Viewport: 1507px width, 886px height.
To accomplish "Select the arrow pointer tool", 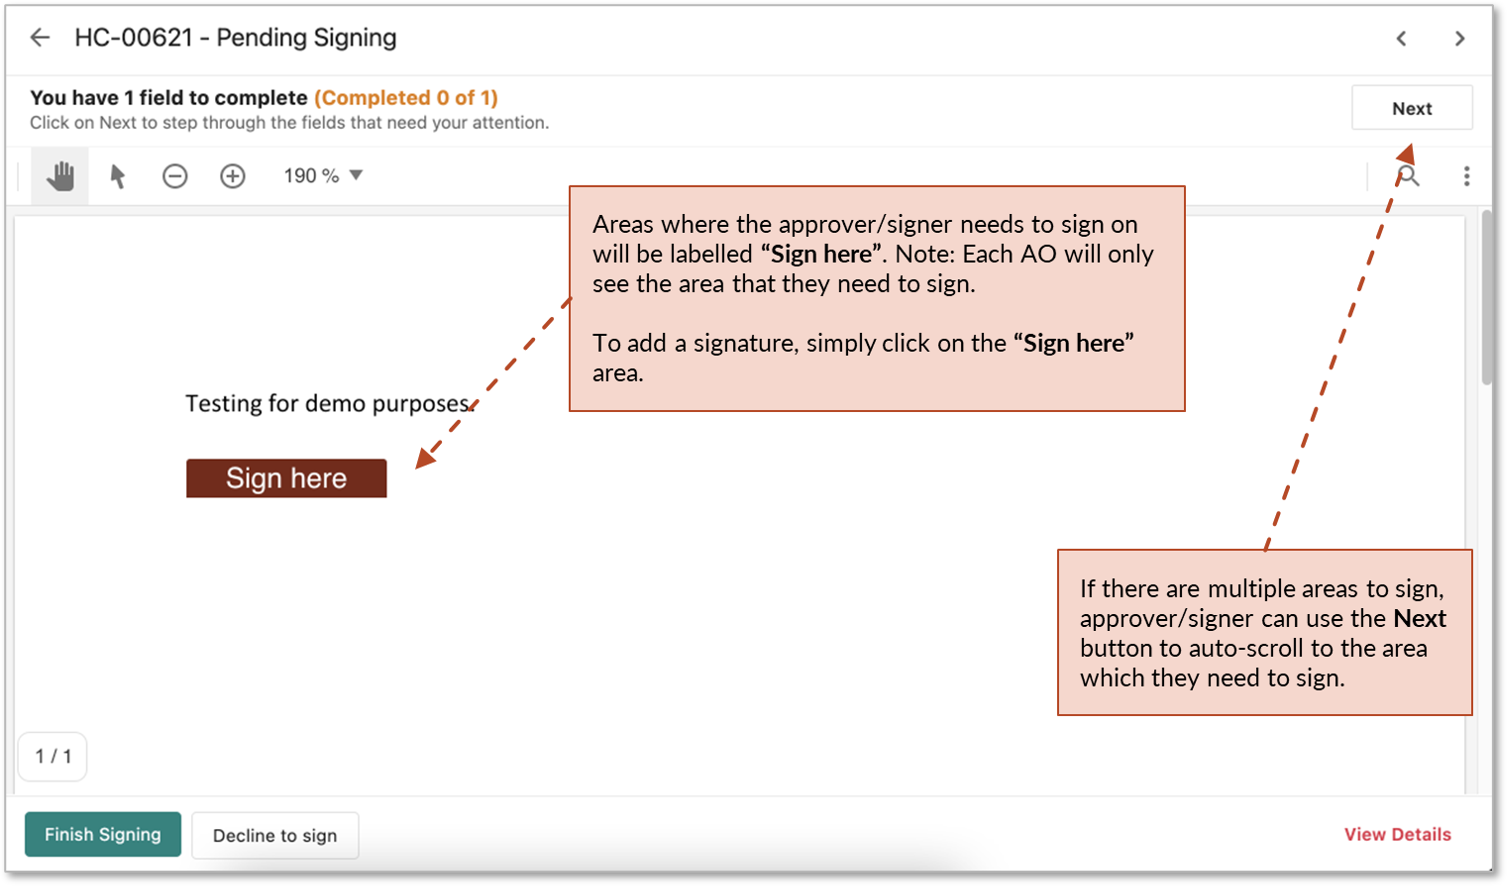I will coord(117,176).
